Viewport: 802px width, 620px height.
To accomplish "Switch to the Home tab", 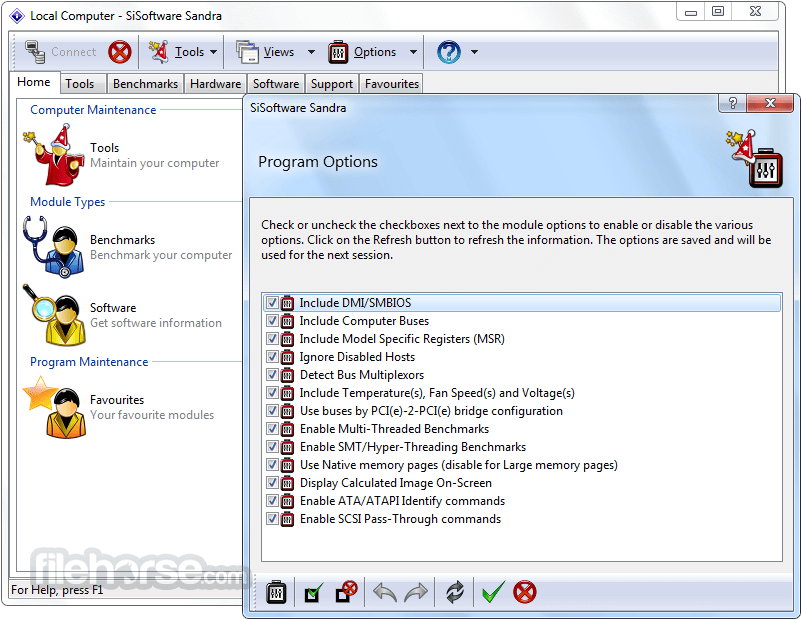I will coord(34,82).
